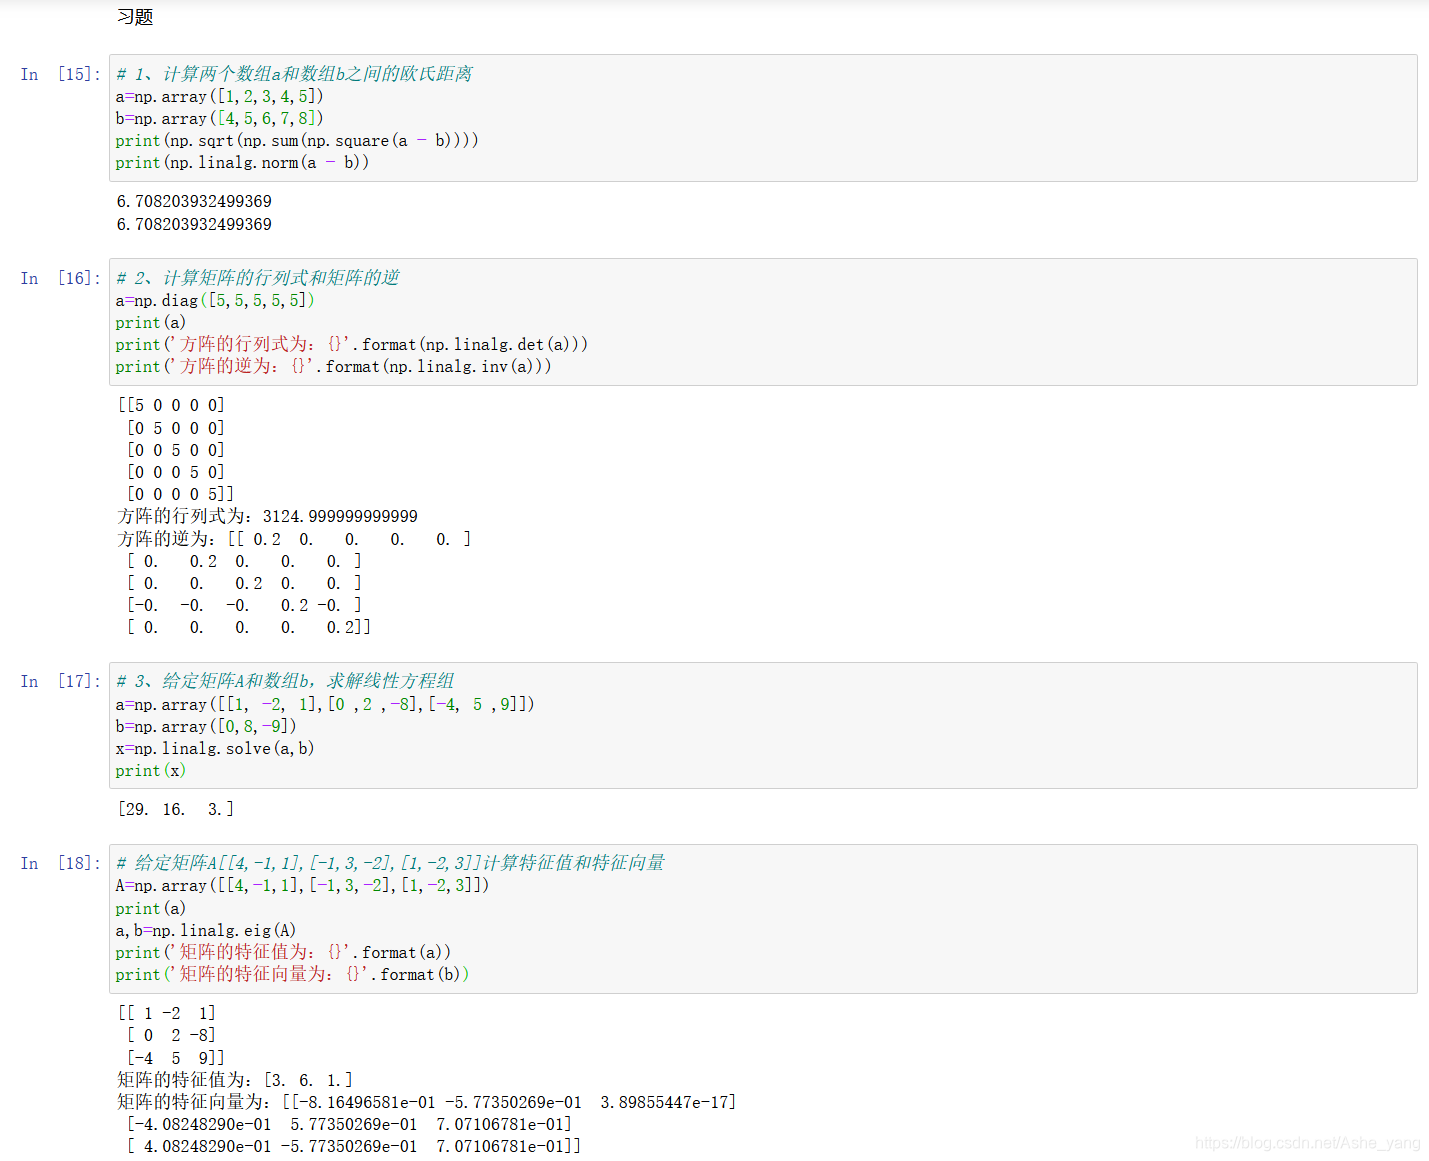Image resolution: width=1429 pixels, height=1161 pixels.
Task: Click eigenvector row starting -8.16496581e-01
Action: (x=427, y=1103)
